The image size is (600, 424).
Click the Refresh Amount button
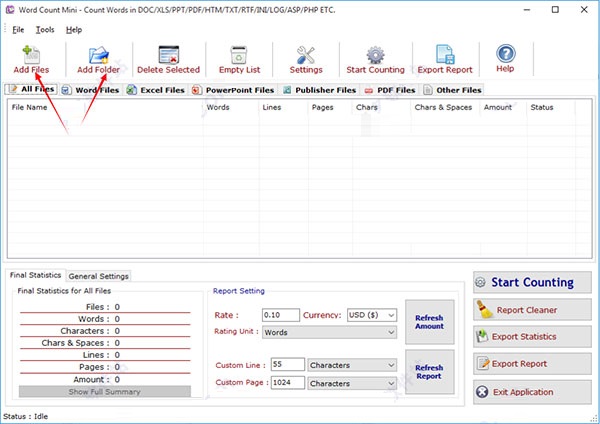tap(429, 320)
